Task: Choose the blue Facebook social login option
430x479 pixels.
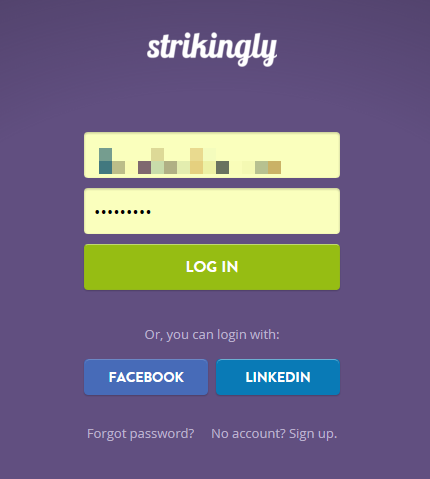Action: [x=146, y=377]
